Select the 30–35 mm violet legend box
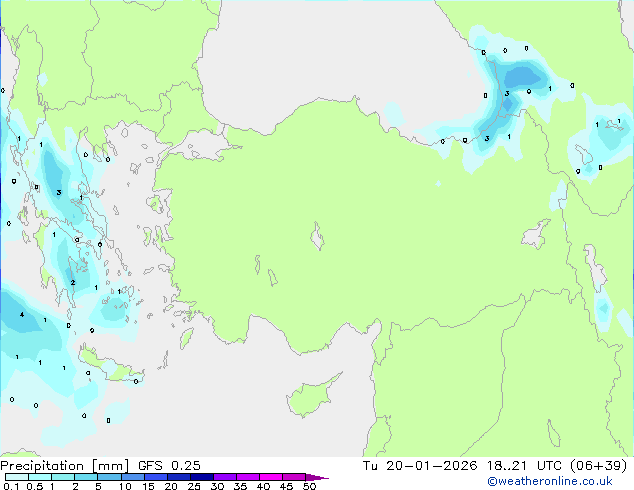The image size is (634, 490). [224, 477]
